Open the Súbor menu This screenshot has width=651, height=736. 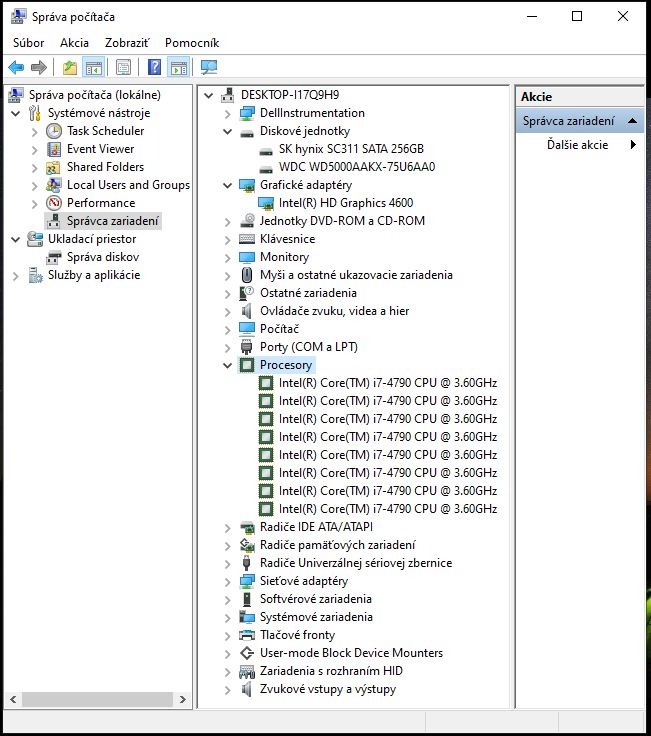29,43
